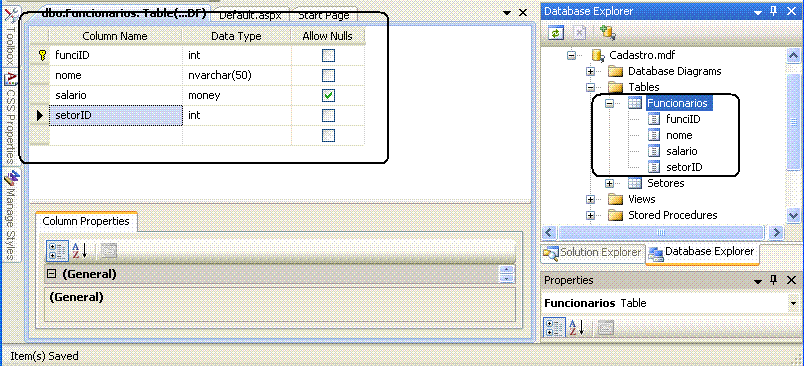
Task: Click the Setores table icon
Action: tap(634, 183)
